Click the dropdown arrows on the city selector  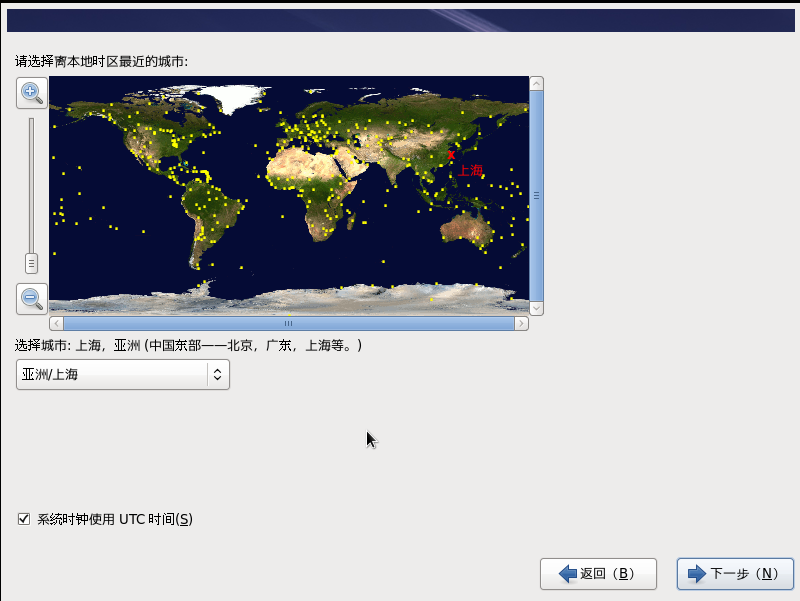pyautogui.click(x=216, y=374)
